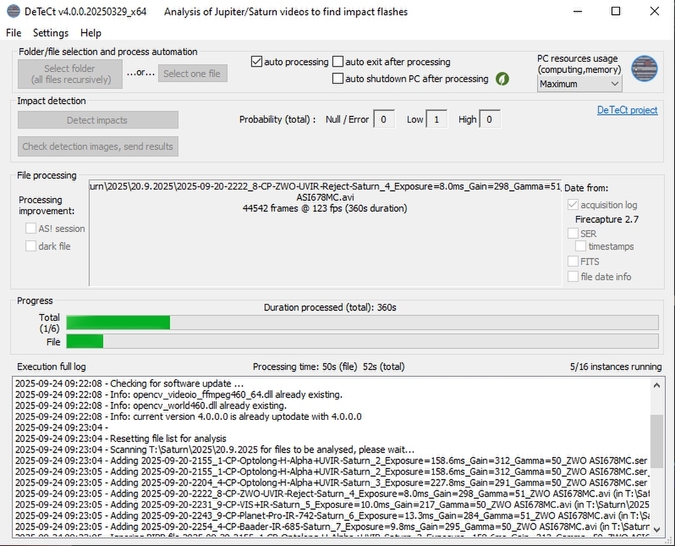Click the Null / Error count field
The height and width of the screenshot is (546, 675).
tap(384, 120)
